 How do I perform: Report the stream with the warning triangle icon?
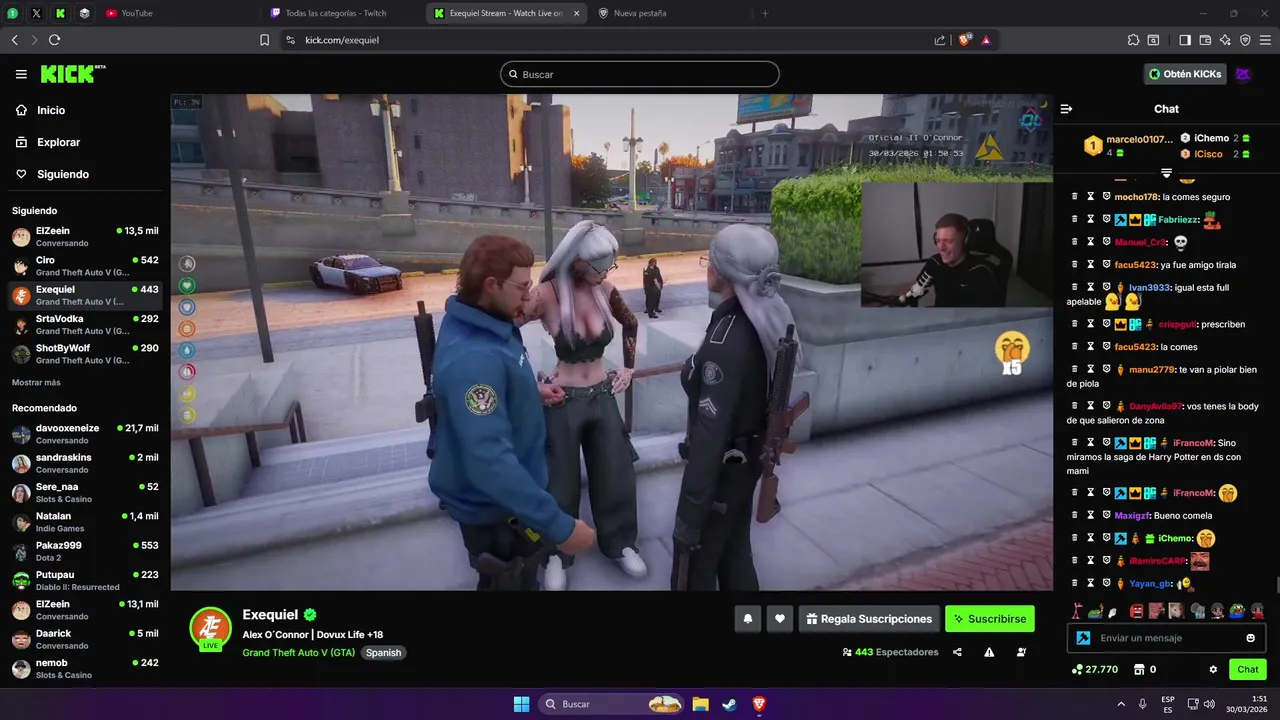click(x=989, y=652)
